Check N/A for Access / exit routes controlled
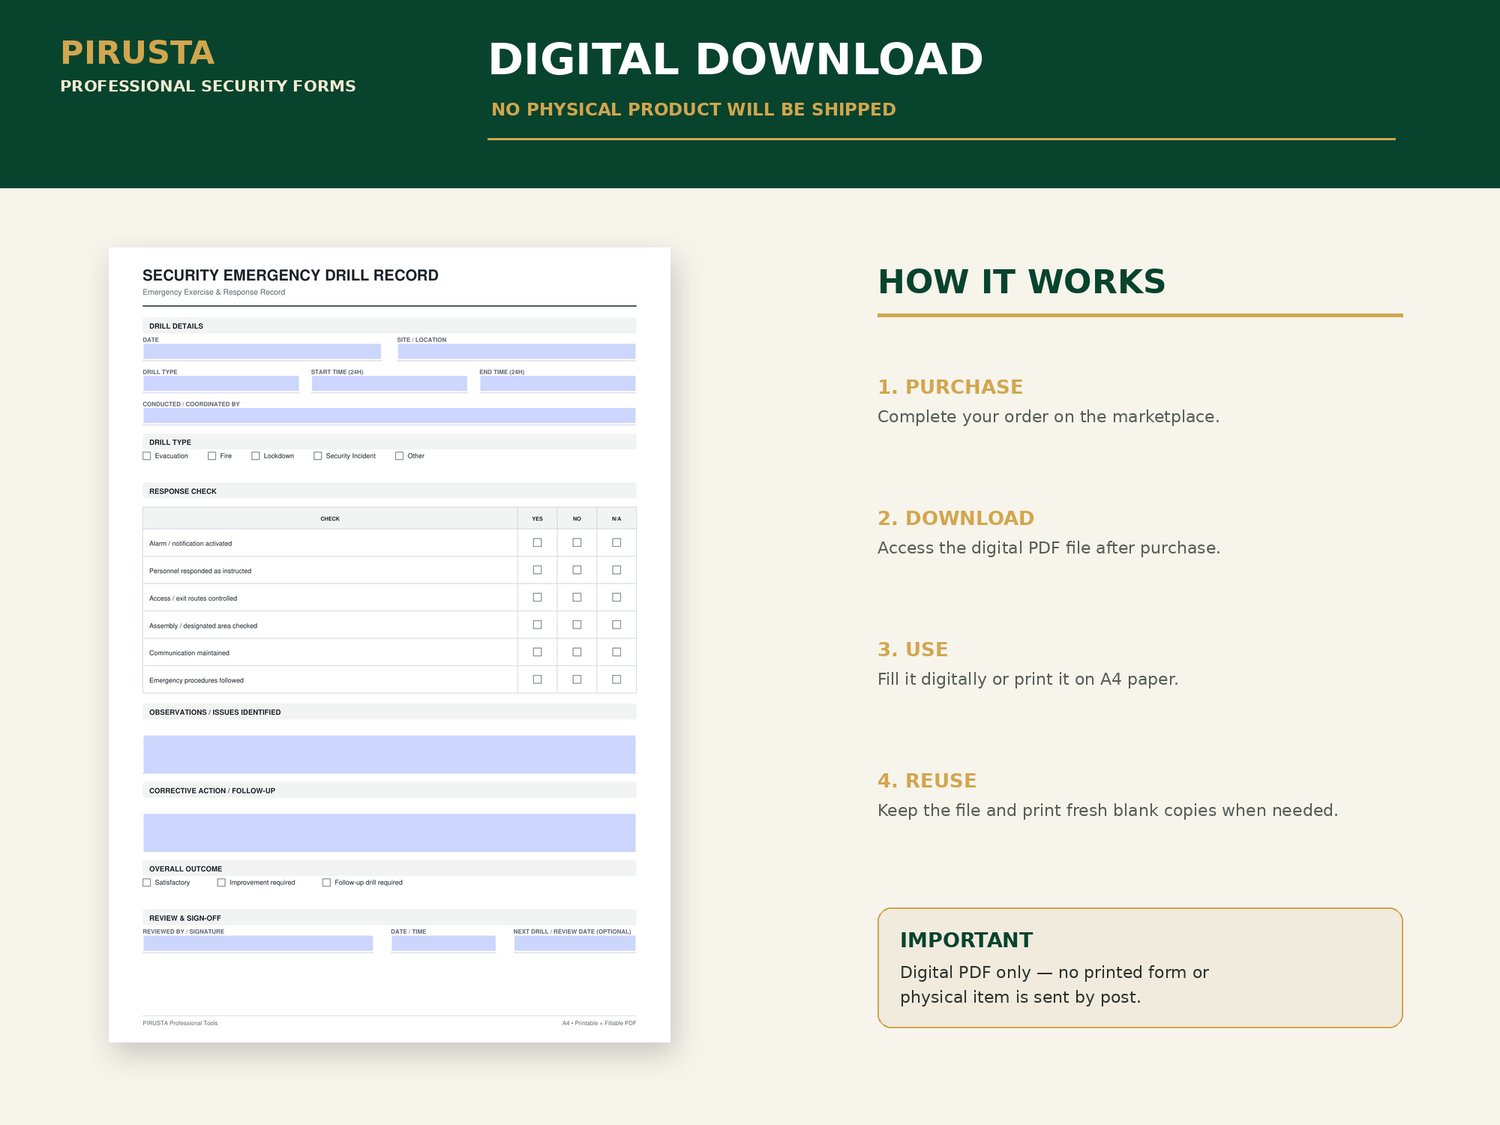1500x1125 pixels. [616, 597]
